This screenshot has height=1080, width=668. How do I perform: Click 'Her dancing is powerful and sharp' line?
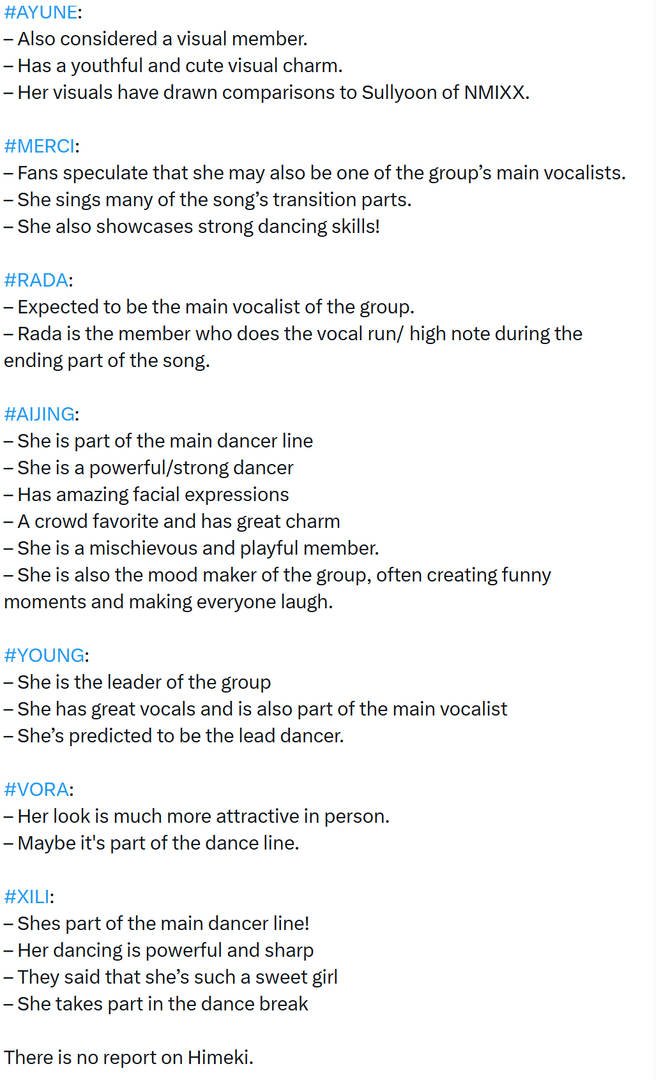[158, 951]
